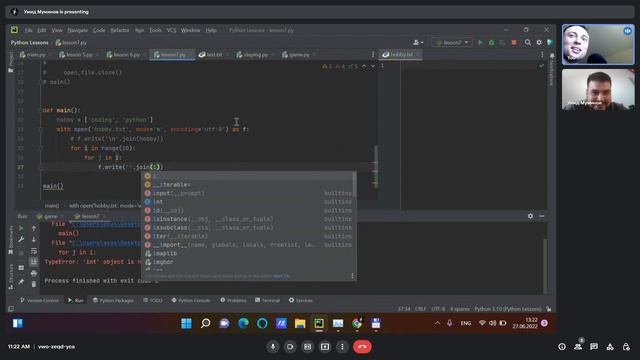
Task: Open Python Console tool window
Action: [x=191, y=300]
